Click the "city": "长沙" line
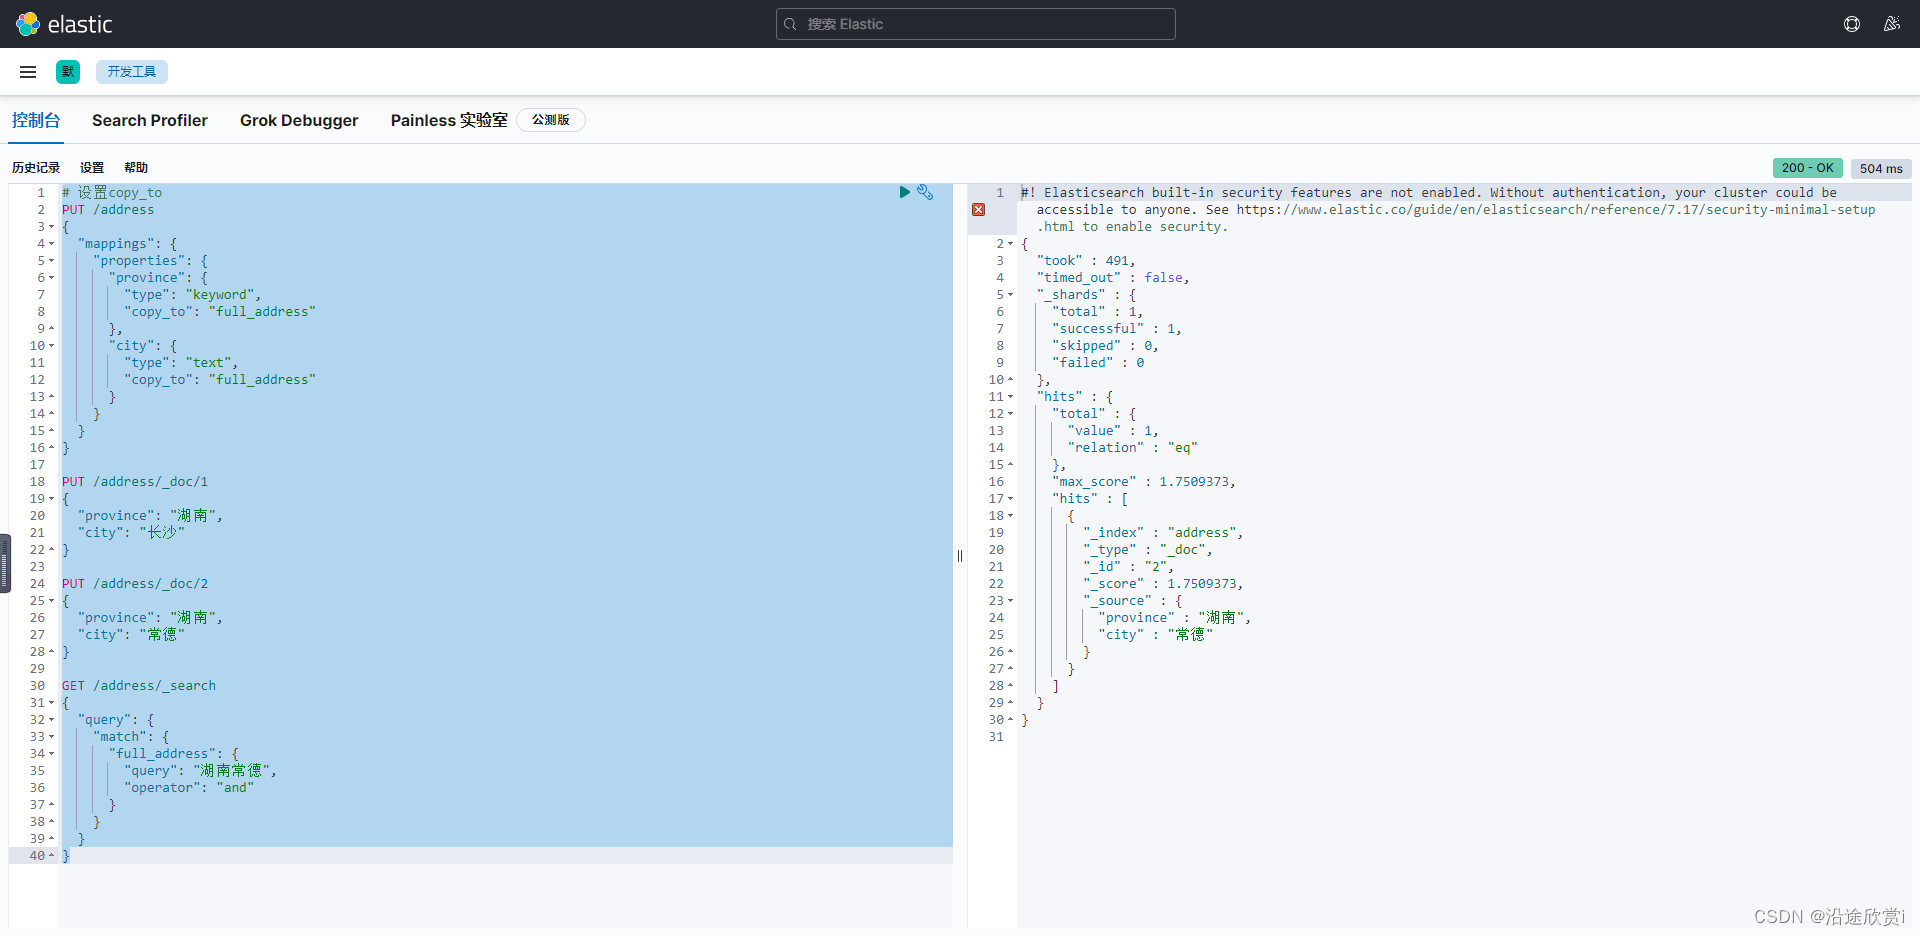The image size is (1920, 936). (131, 533)
